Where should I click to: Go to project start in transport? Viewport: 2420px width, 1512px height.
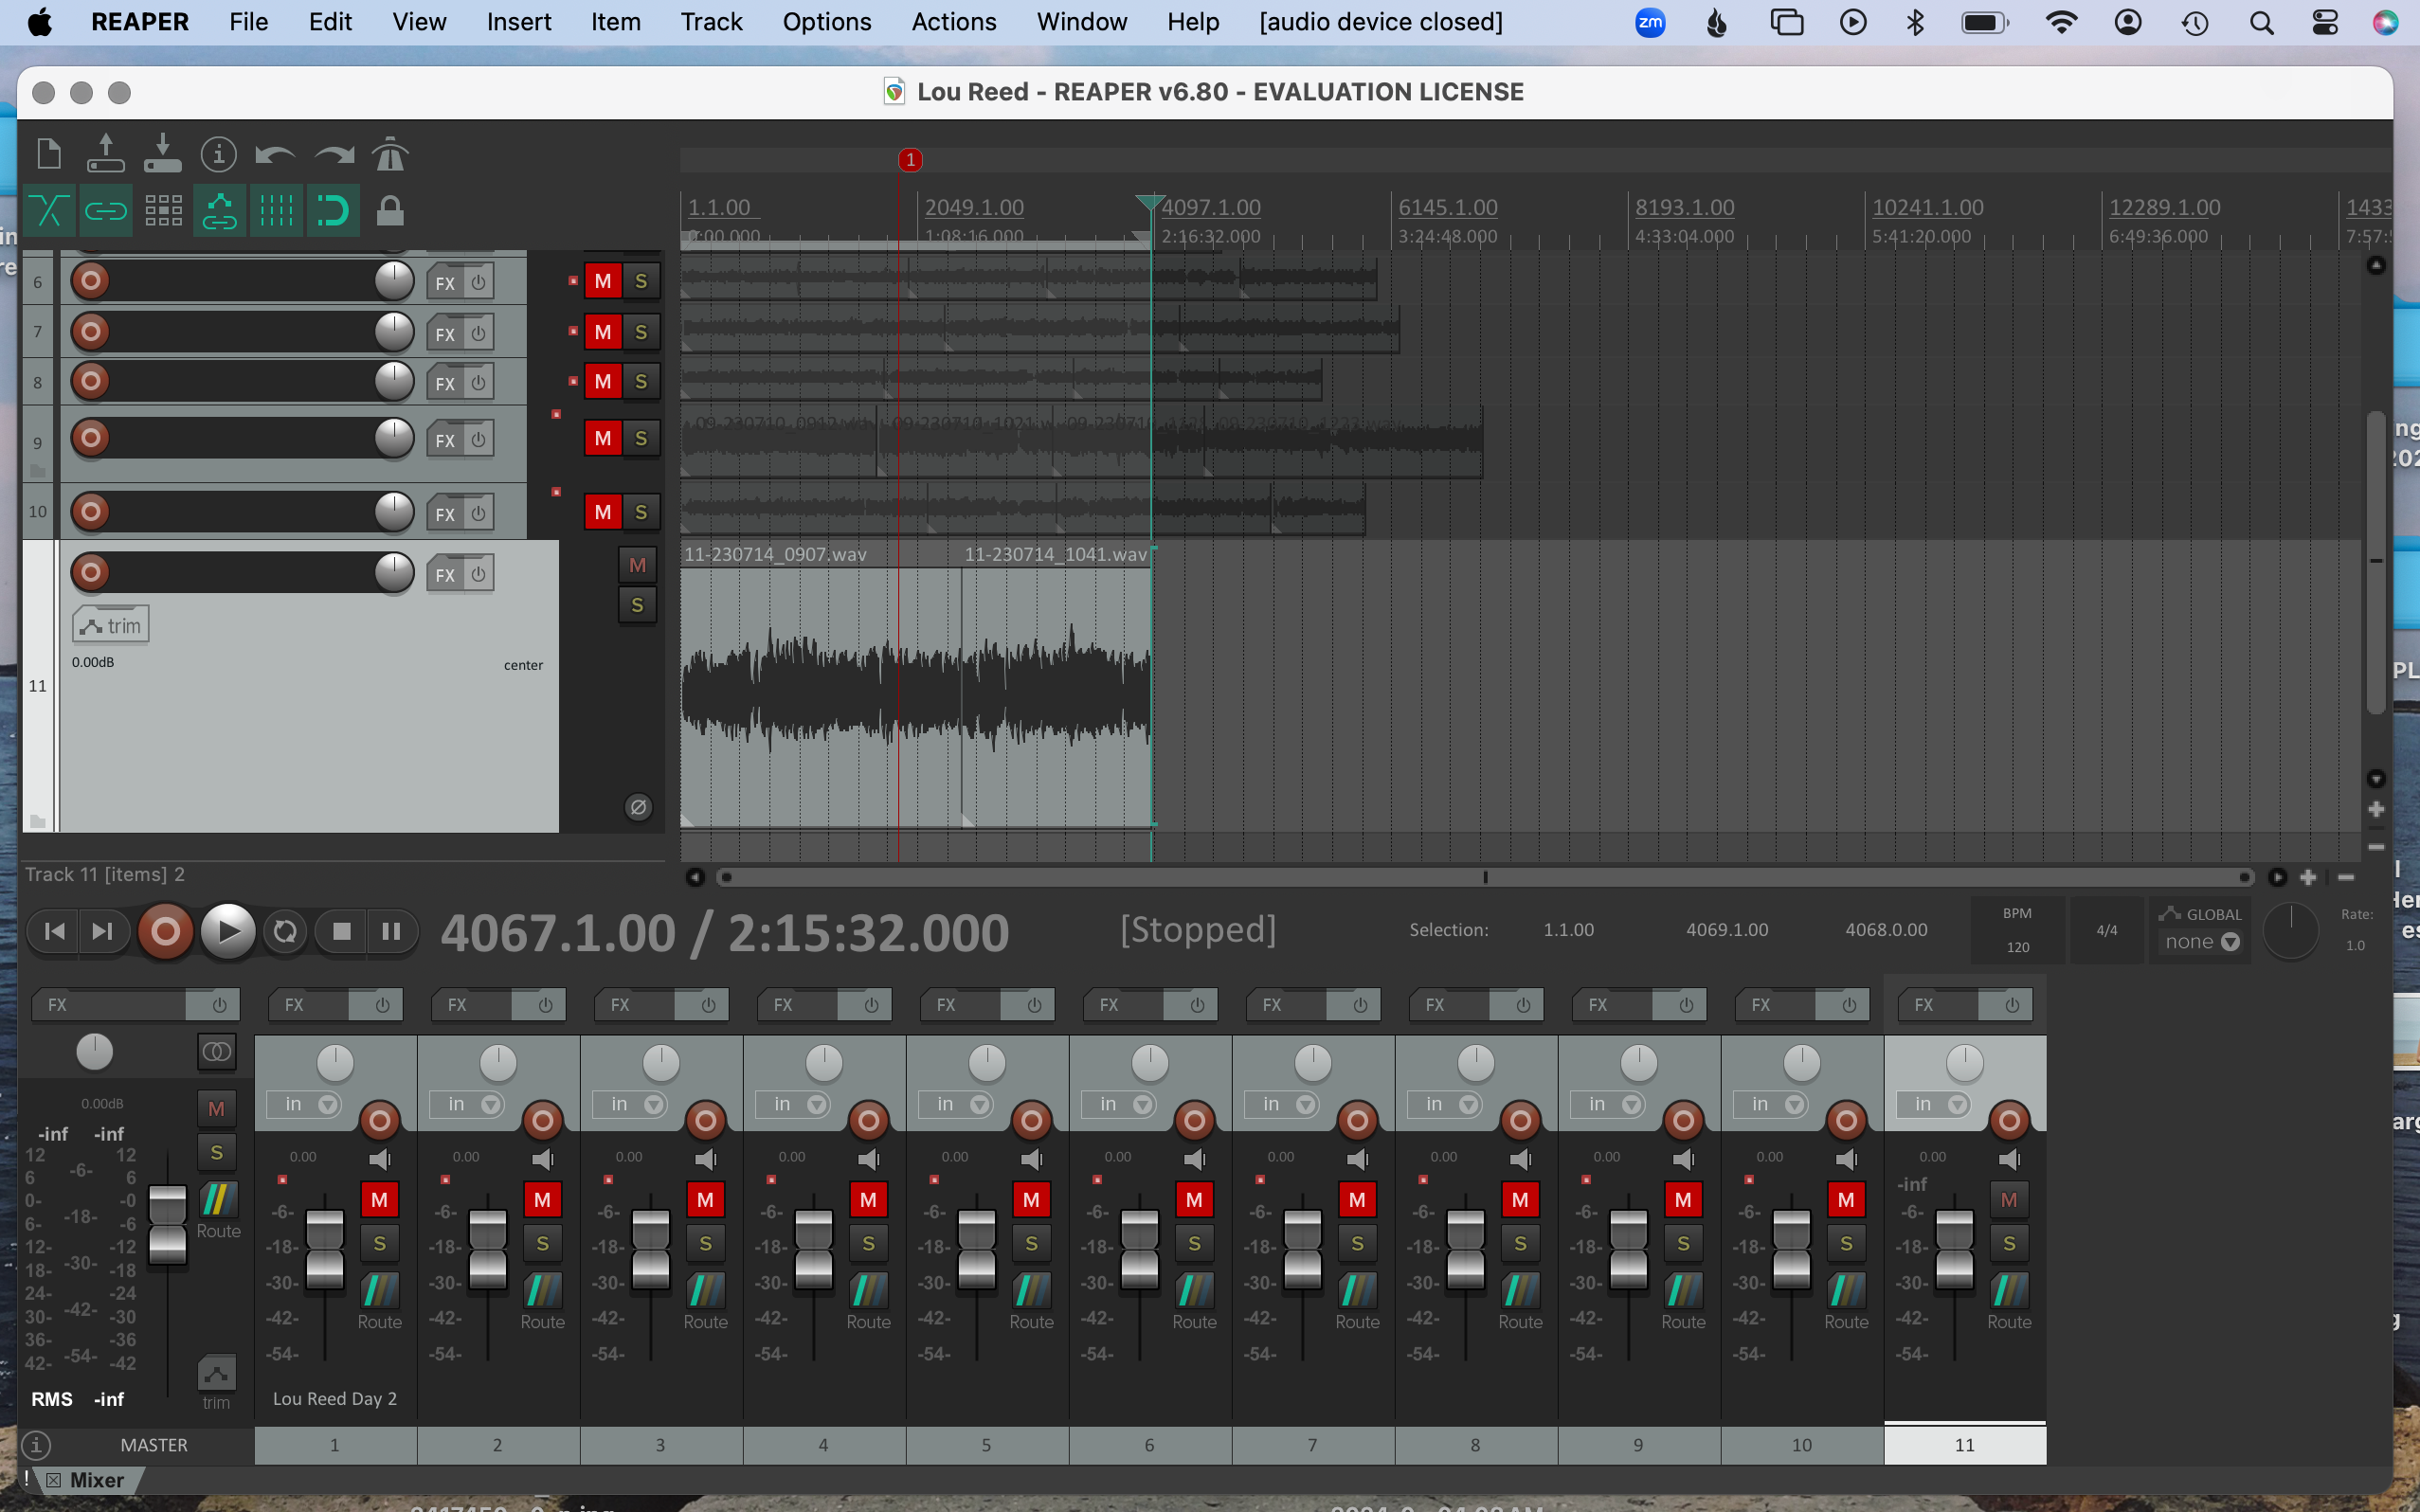click(x=54, y=932)
